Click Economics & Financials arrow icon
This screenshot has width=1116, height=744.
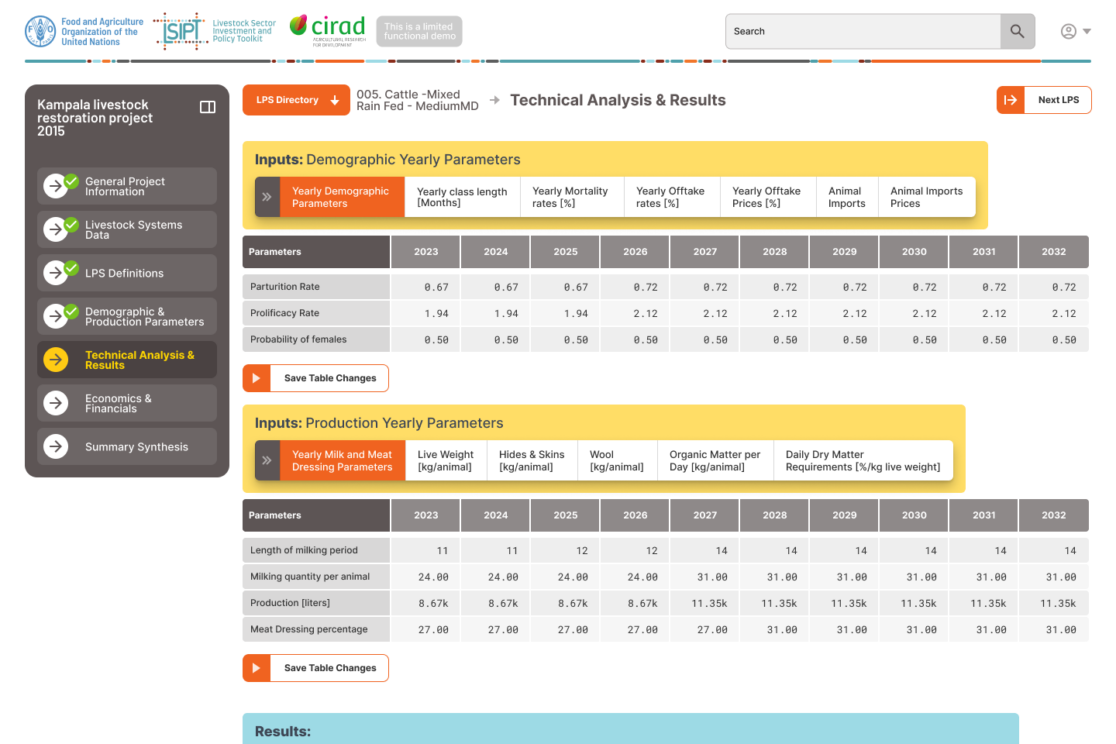pos(56,403)
